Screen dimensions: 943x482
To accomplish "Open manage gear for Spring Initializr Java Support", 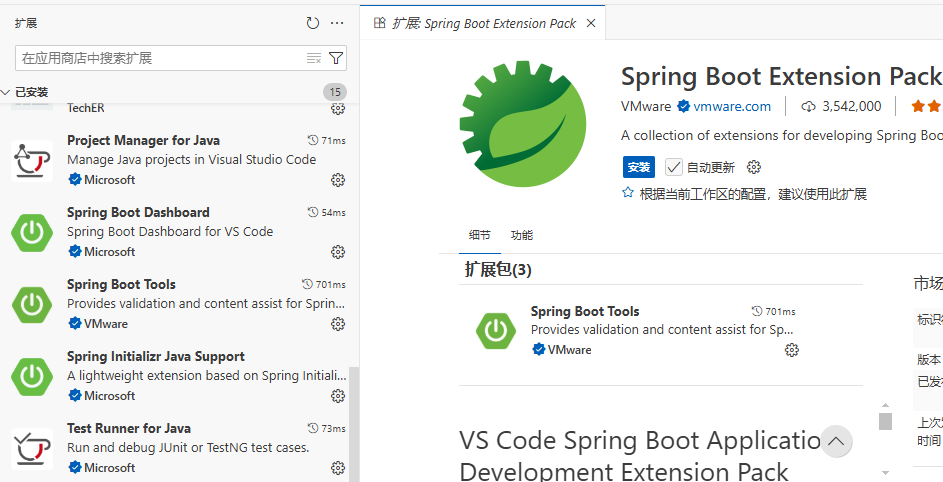I will [338, 396].
